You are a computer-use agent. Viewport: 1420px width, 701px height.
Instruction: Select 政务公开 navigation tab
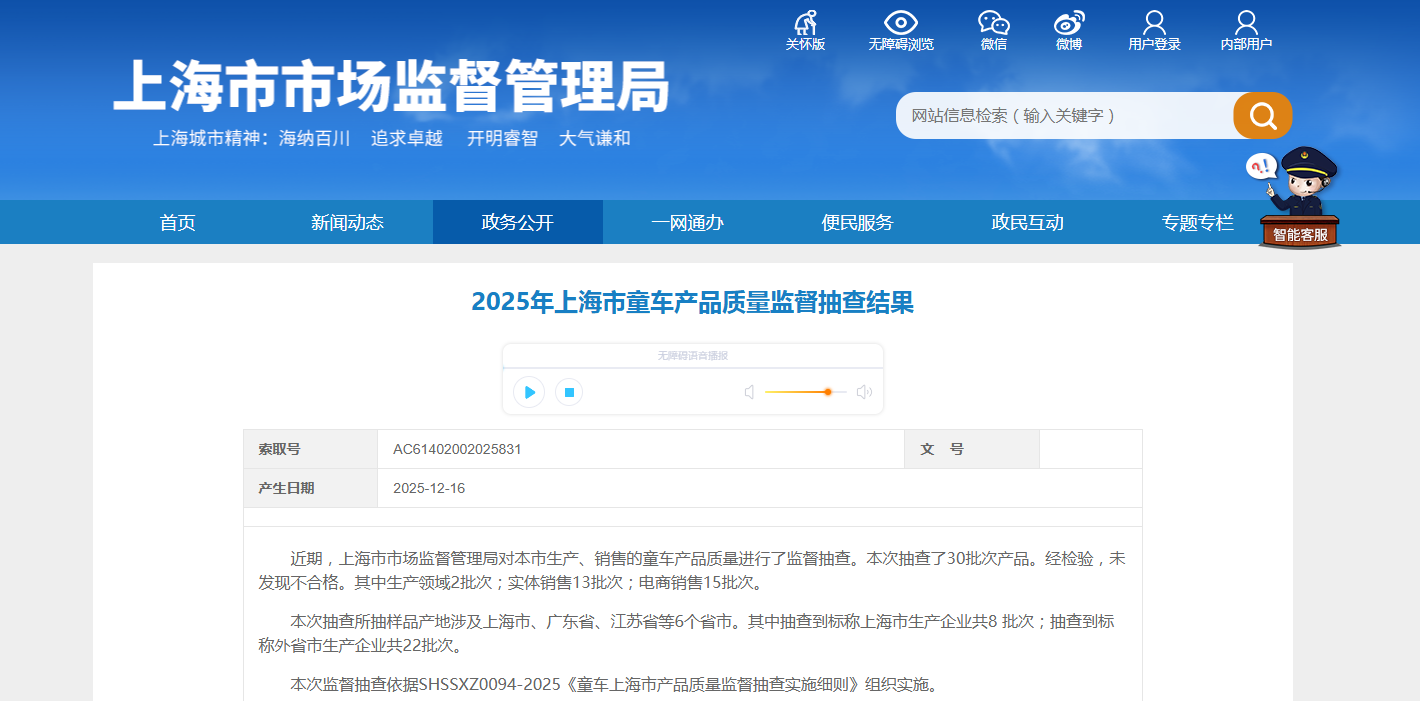[518, 222]
